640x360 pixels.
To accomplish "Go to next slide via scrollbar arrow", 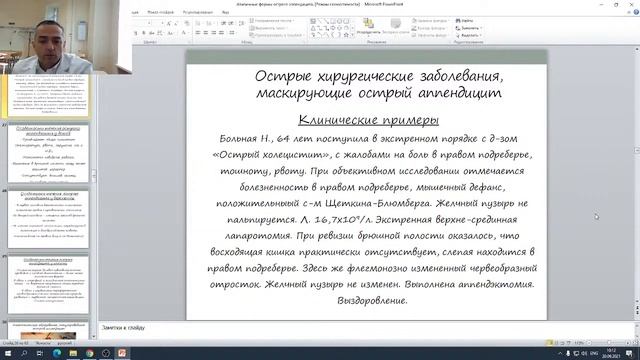I will 637,312.
